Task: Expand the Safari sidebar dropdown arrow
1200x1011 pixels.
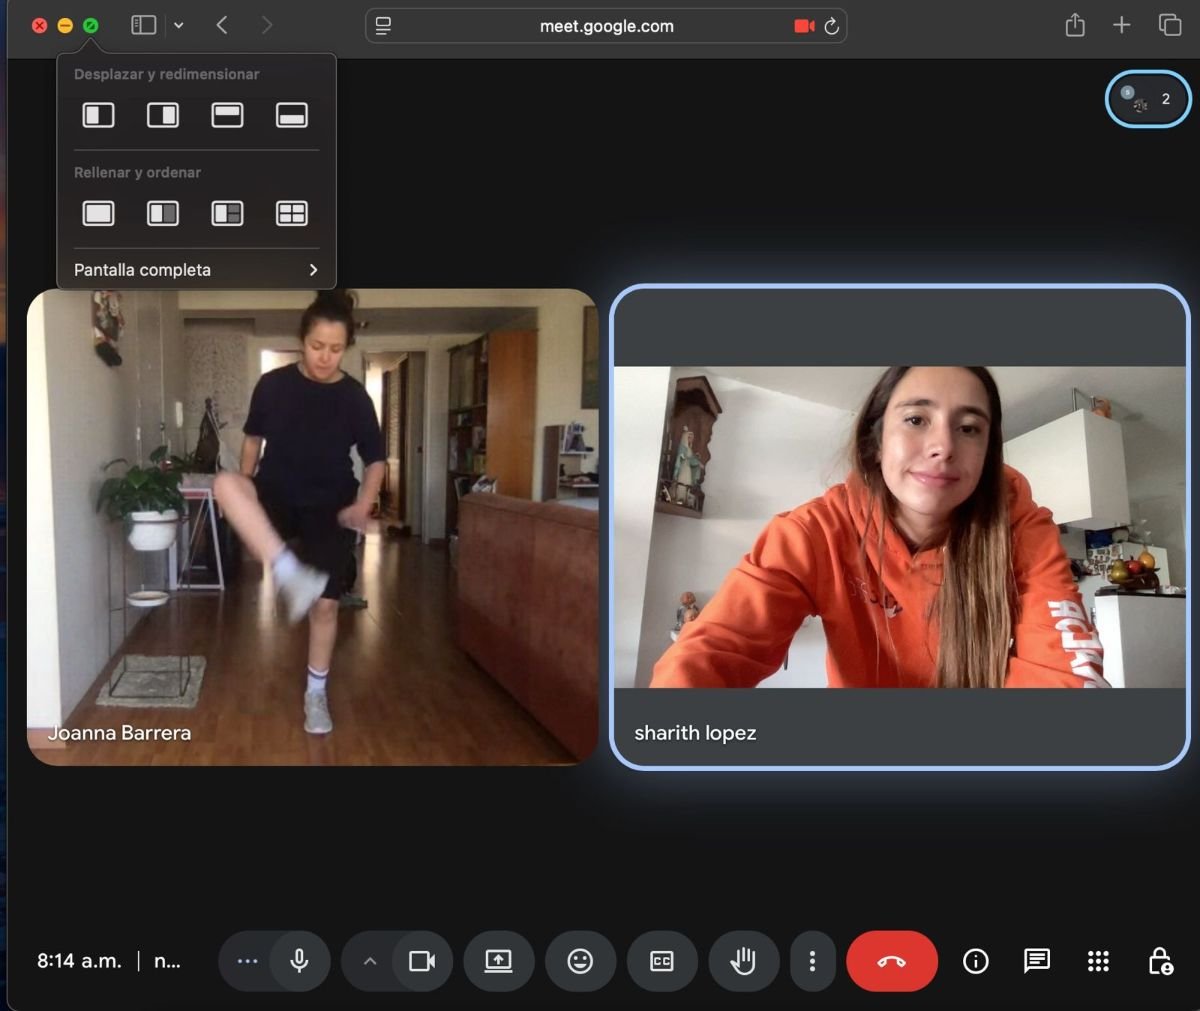Action: (x=179, y=25)
